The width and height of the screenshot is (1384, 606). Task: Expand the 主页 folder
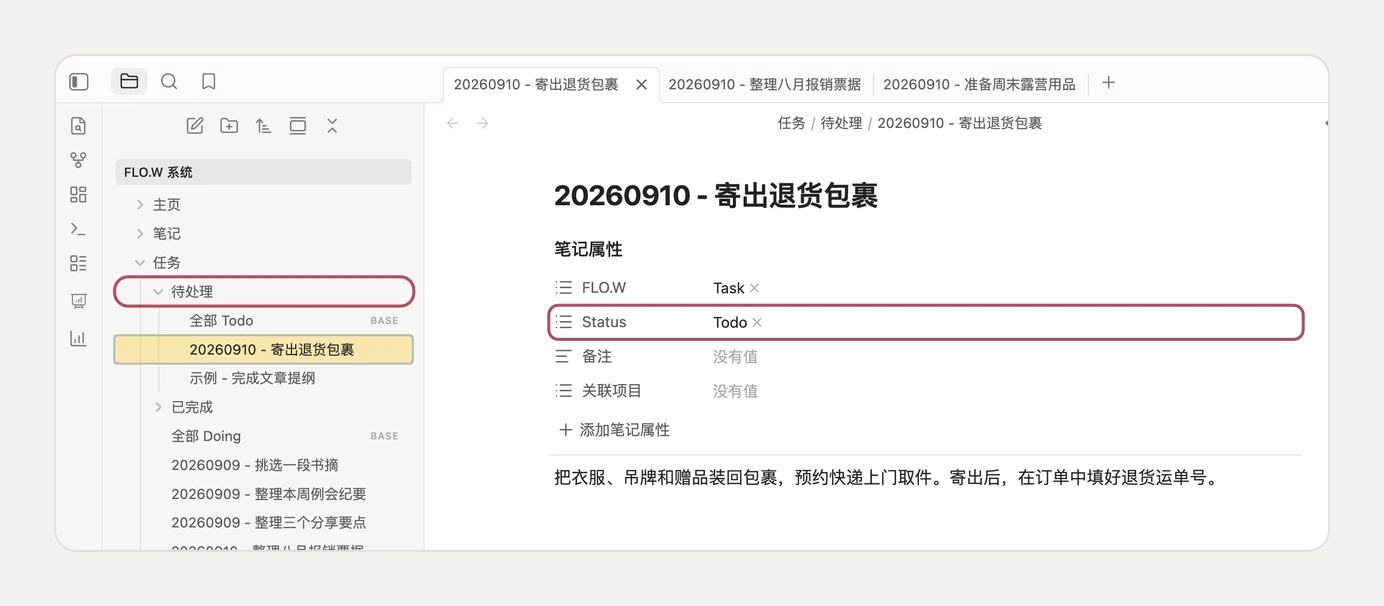140,205
